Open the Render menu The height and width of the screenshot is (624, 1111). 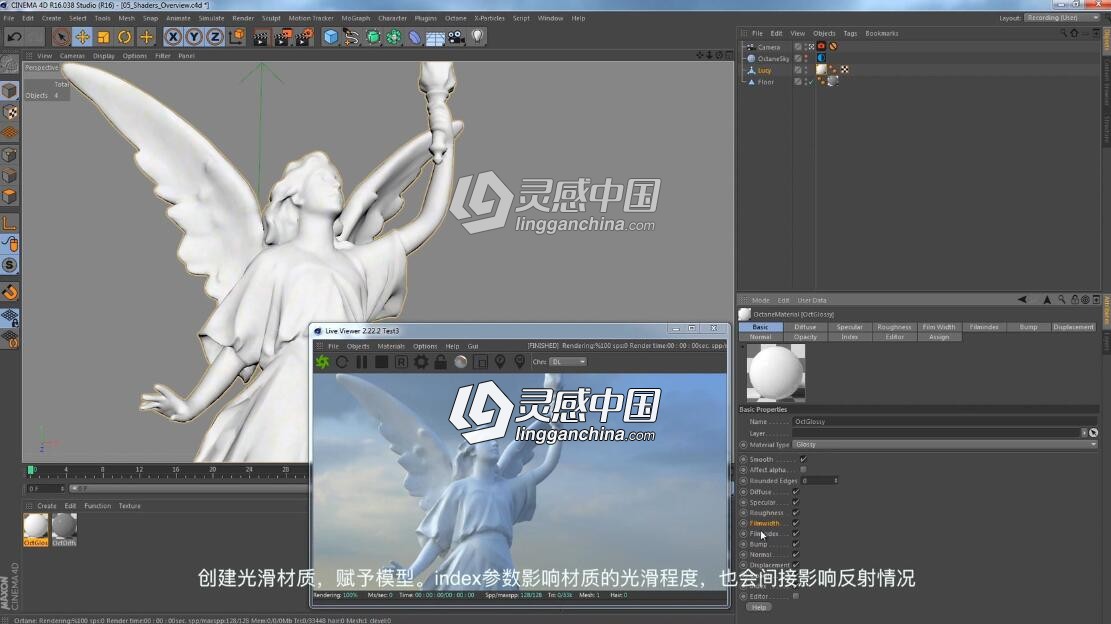(x=243, y=18)
